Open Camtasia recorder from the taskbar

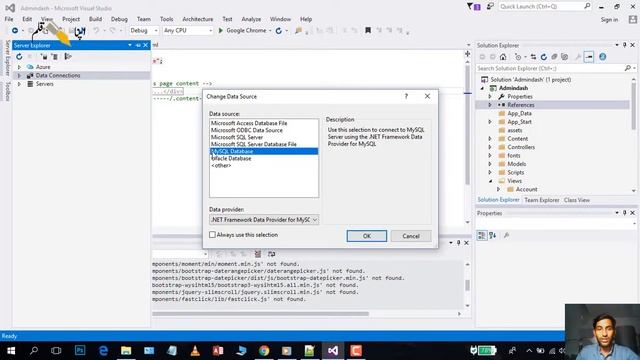[x=356, y=351]
